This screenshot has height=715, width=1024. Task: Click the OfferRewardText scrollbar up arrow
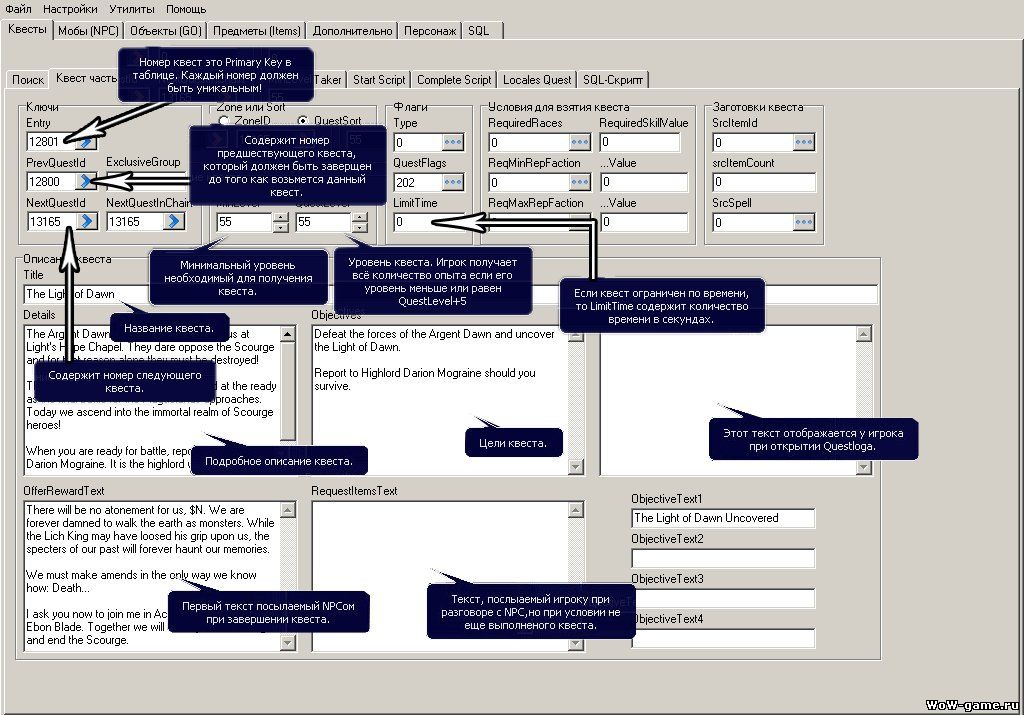[x=287, y=510]
